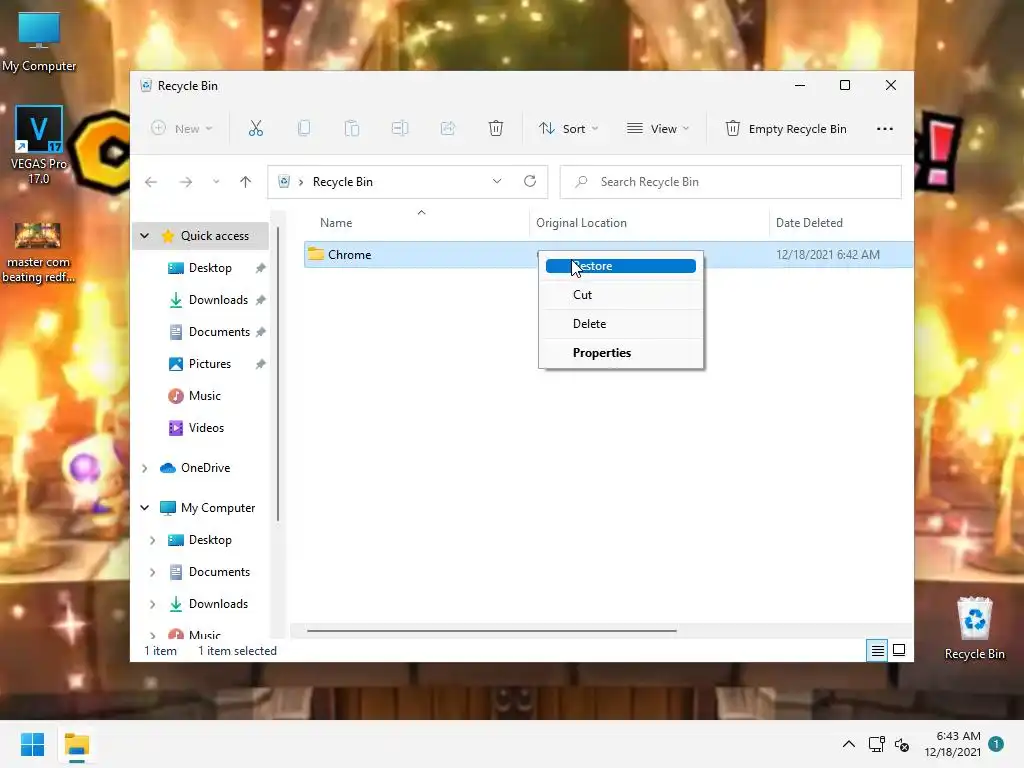Viewport: 1024px width, 768px height.
Task: Collapse My Computer tree node
Action: pyautogui.click(x=145, y=508)
